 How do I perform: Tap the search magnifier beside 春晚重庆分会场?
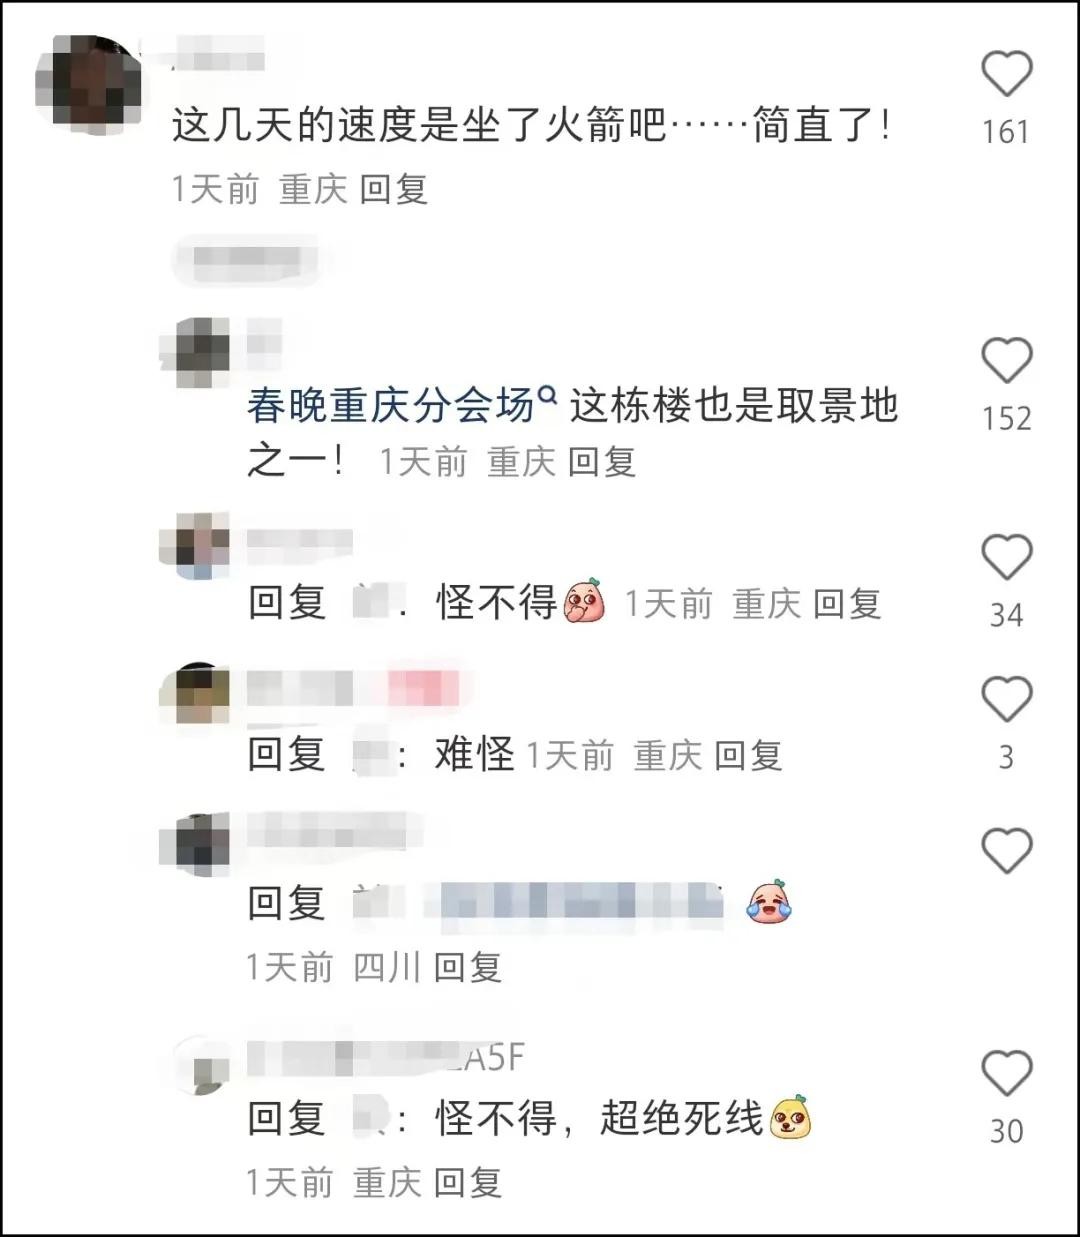(x=546, y=395)
